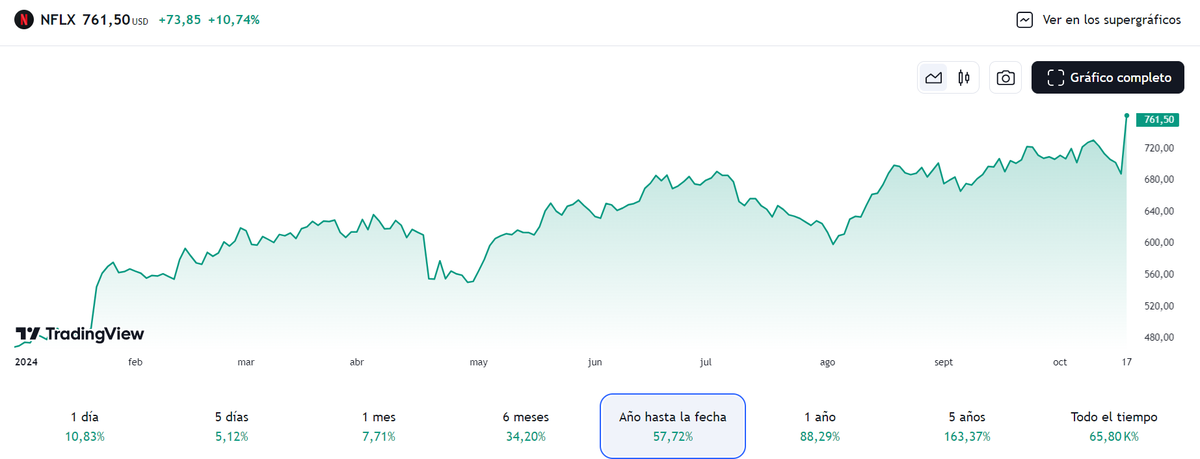Take a chart snapshot with camera icon
The width and height of the screenshot is (1200, 459).
(1006, 78)
